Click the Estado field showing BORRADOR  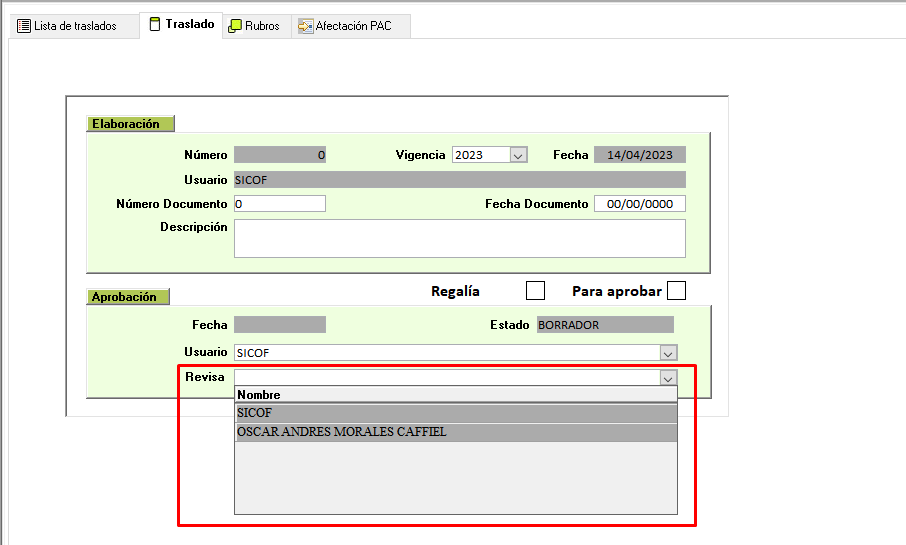605,325
